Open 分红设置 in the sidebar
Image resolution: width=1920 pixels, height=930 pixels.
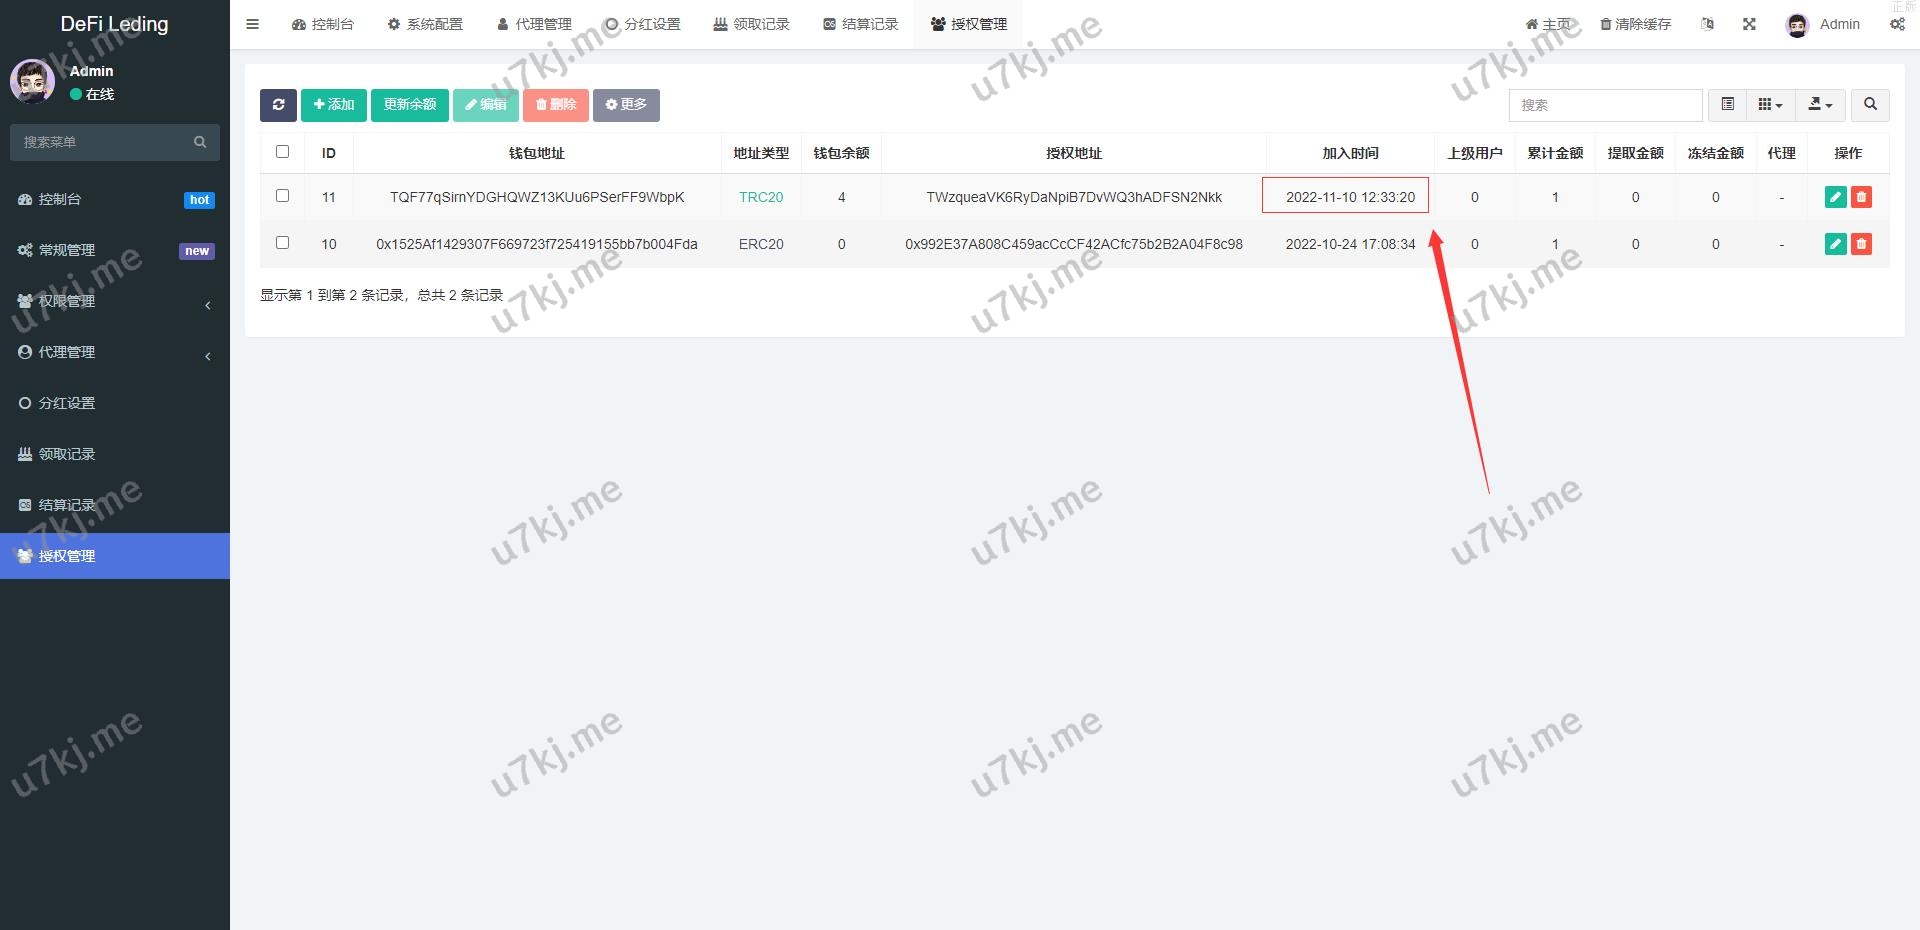pyautogui.click(x=67, y=403)
